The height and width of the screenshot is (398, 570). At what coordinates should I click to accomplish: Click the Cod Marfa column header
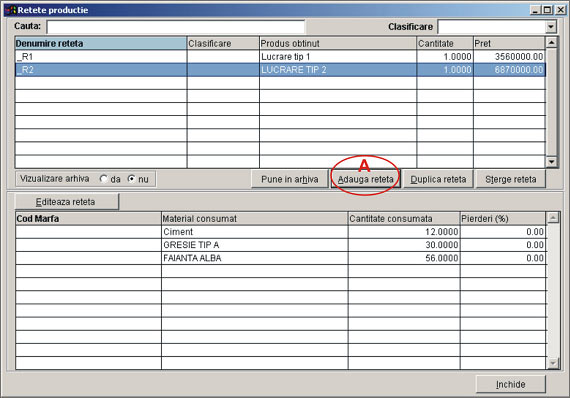click(x=88, y=218)
